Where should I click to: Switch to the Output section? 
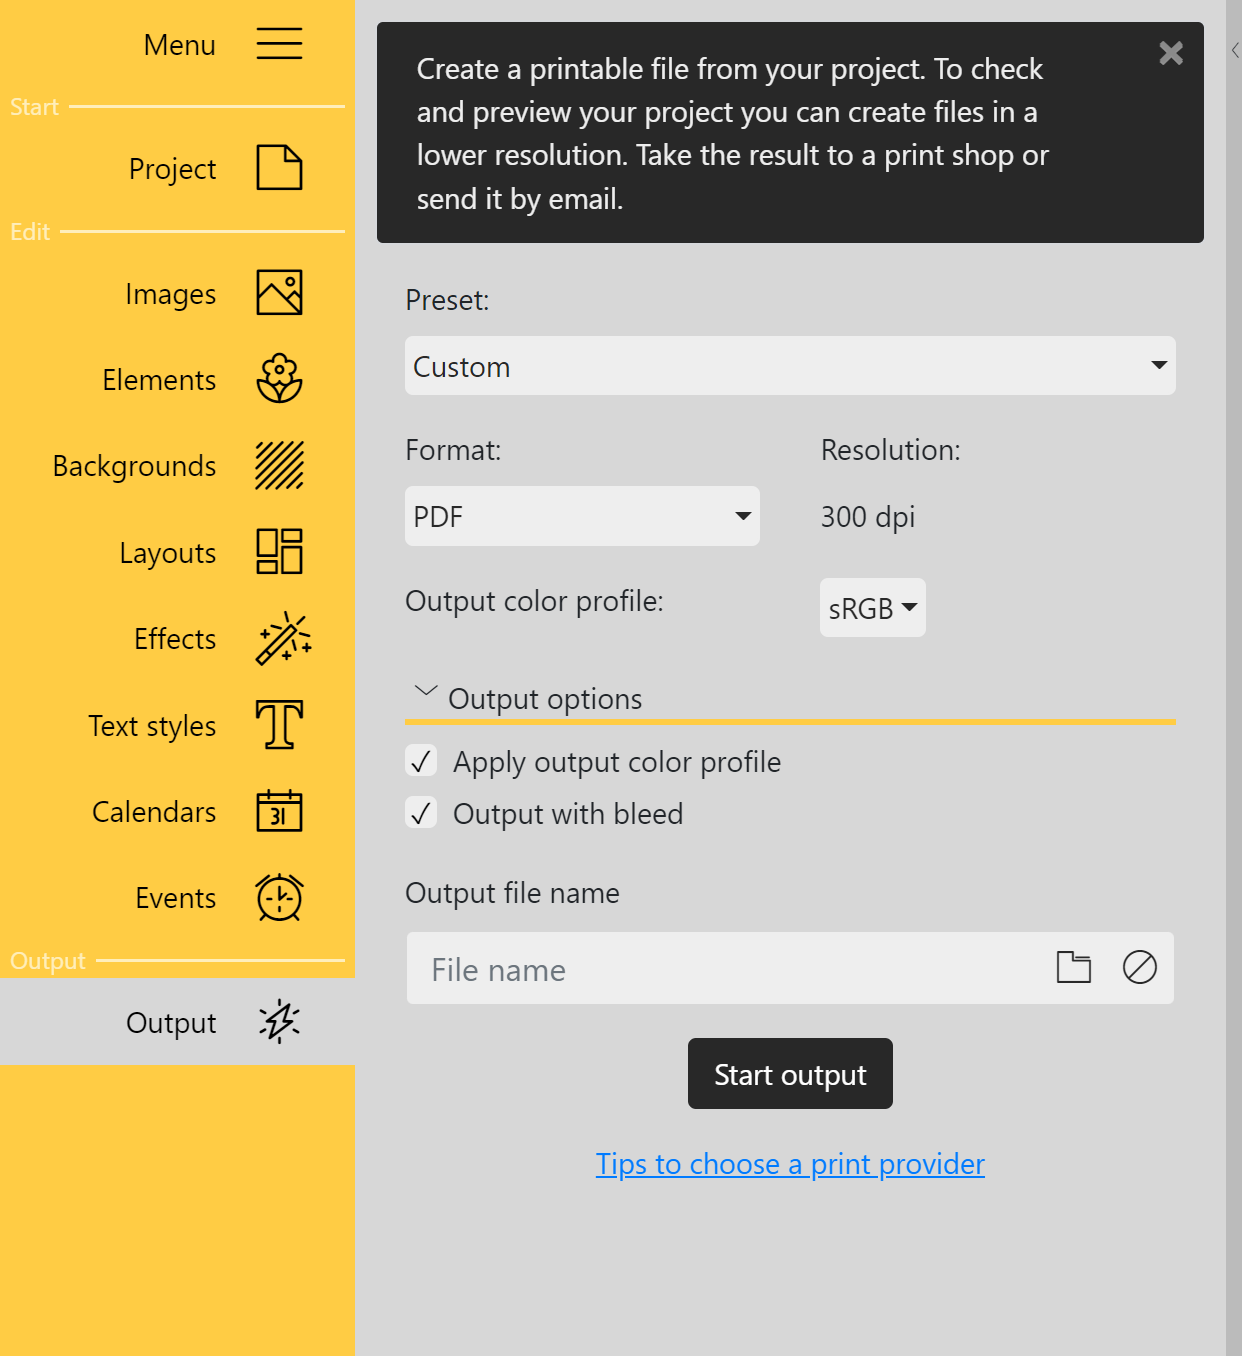[279, 1022]
